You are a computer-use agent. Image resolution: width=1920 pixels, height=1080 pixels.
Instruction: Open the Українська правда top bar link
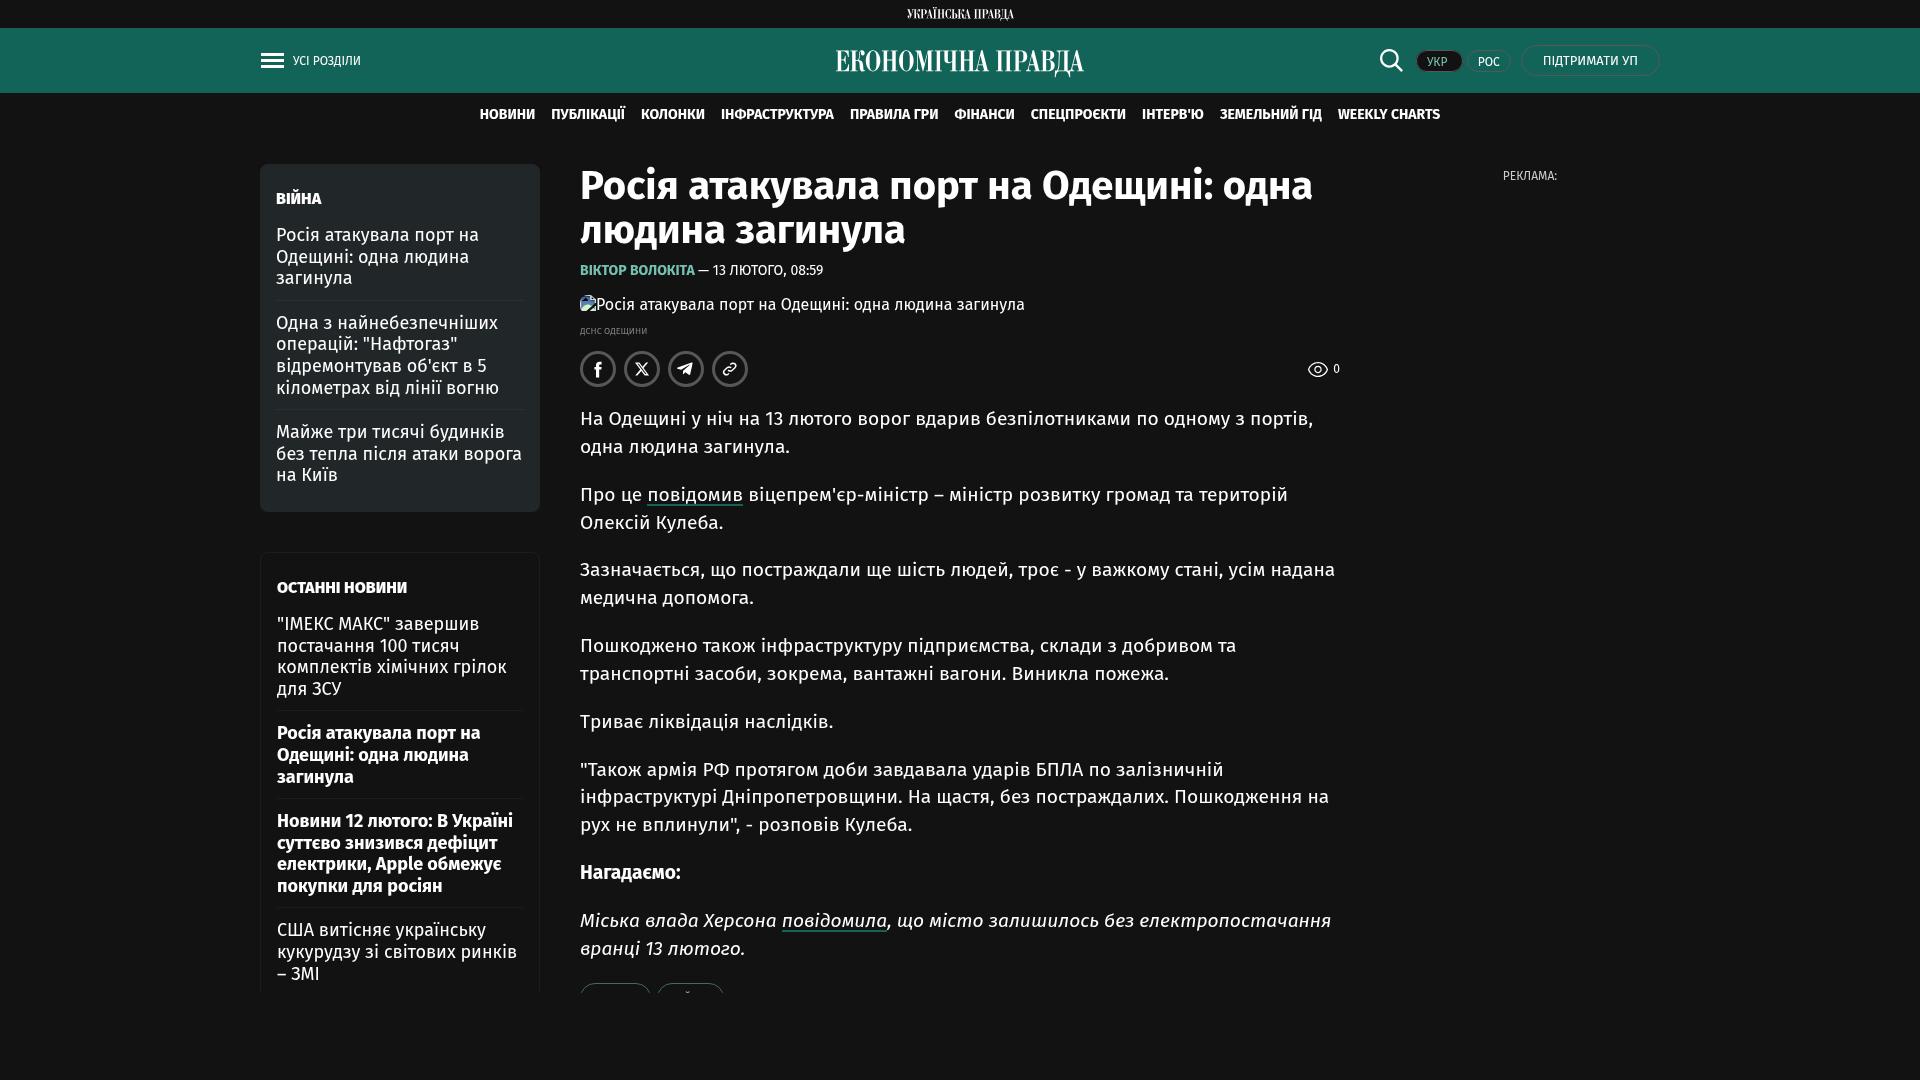[x=959, y=14]
